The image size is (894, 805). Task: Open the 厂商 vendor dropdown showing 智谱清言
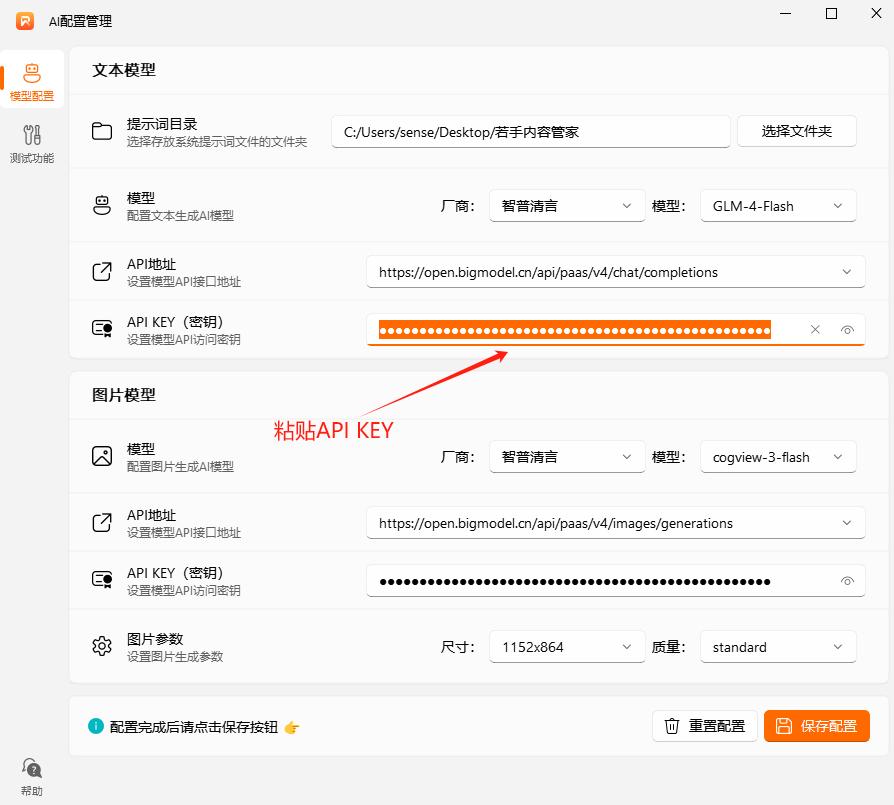click(x=566, y=205)
